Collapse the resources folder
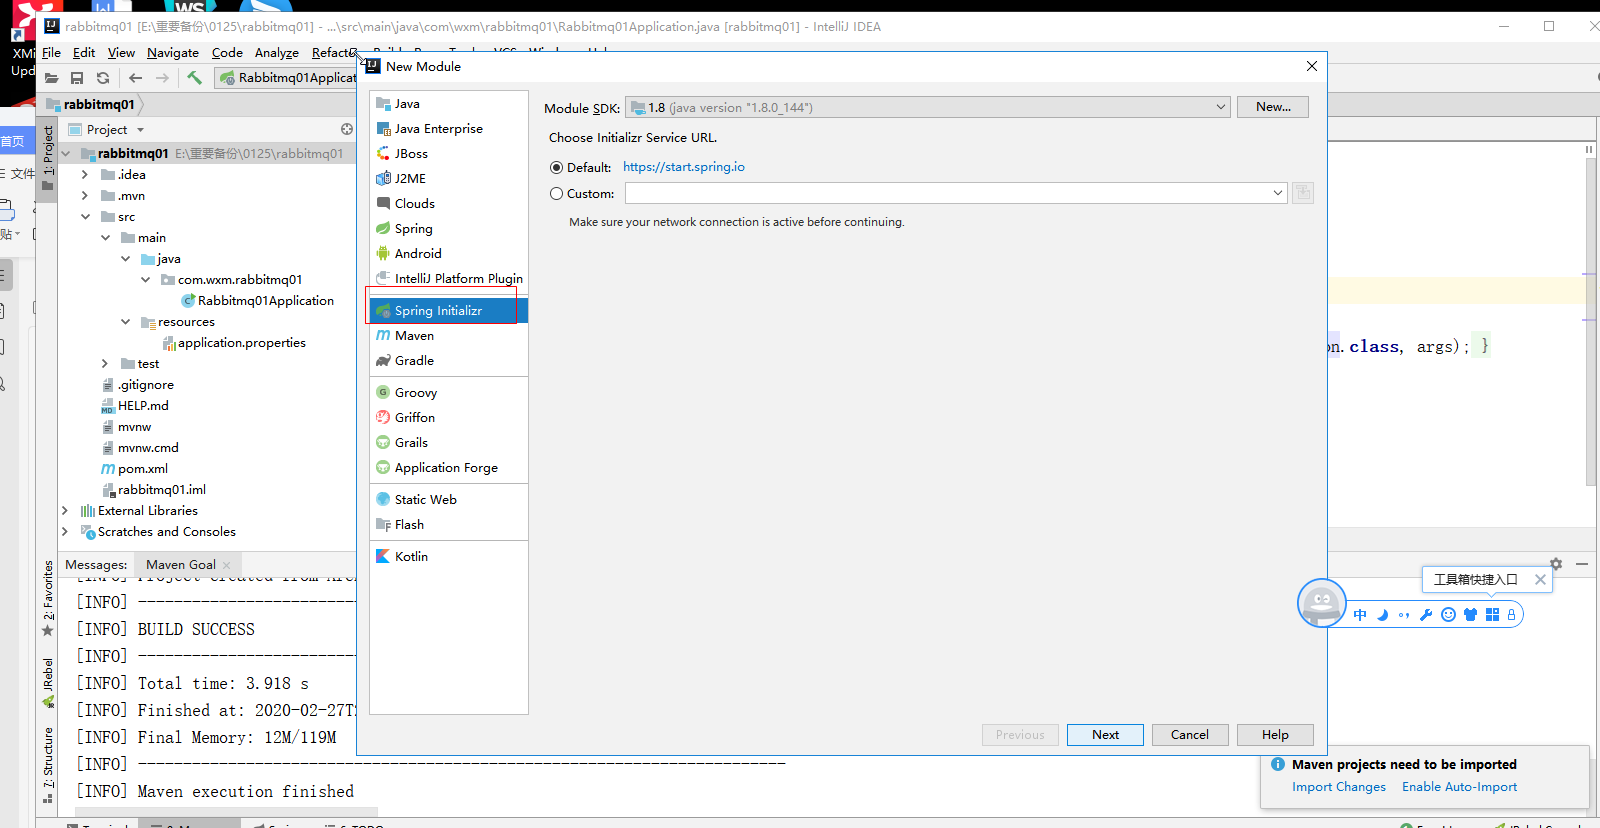The width and height of the screenshot is (1600, 828). point(125,322)
